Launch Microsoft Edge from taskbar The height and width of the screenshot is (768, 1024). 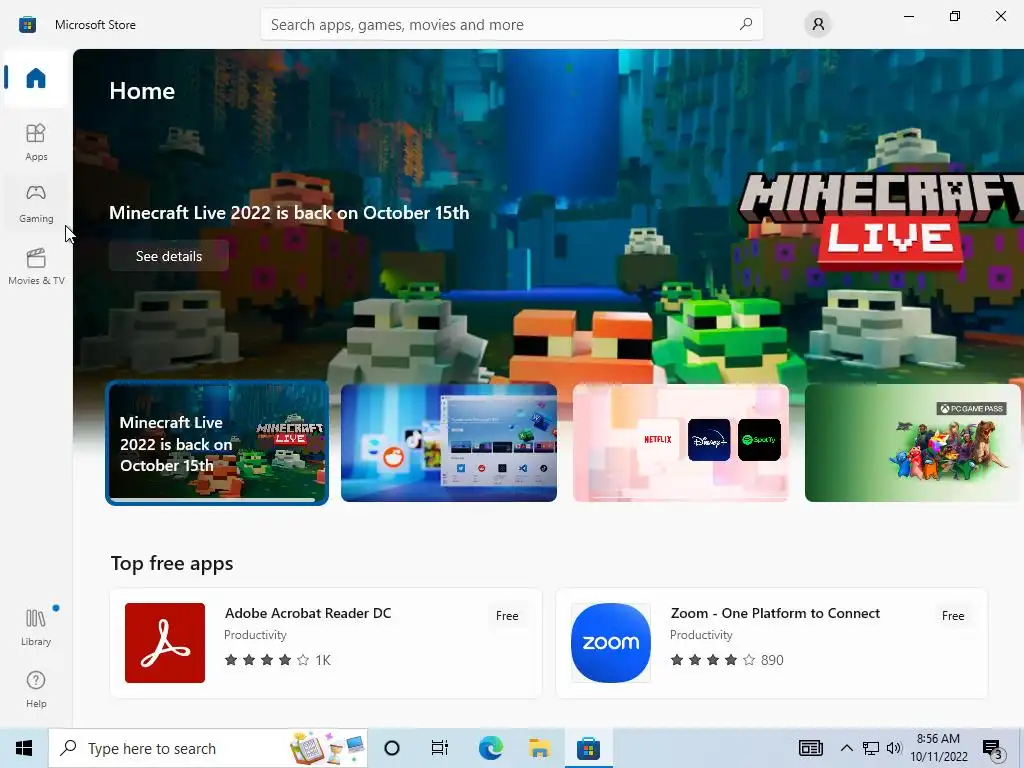pos(490,748)
